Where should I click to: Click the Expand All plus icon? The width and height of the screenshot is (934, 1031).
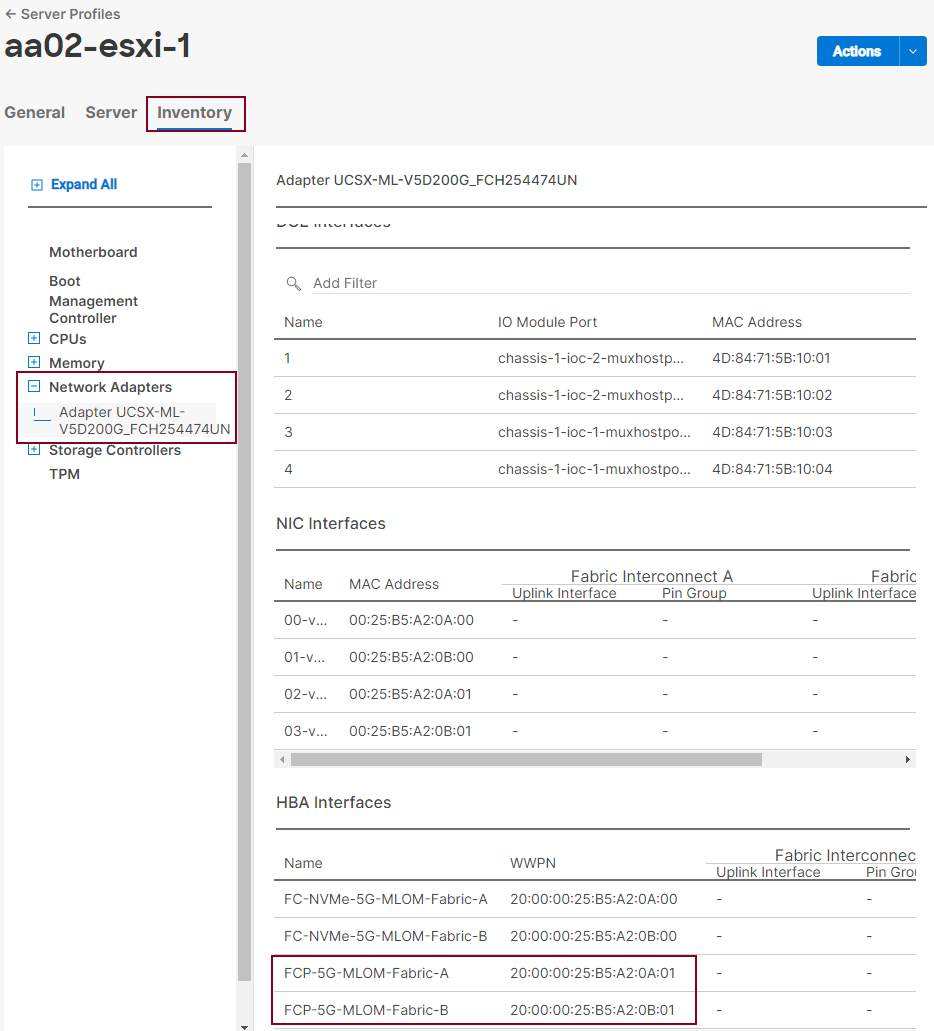(37, 185)
